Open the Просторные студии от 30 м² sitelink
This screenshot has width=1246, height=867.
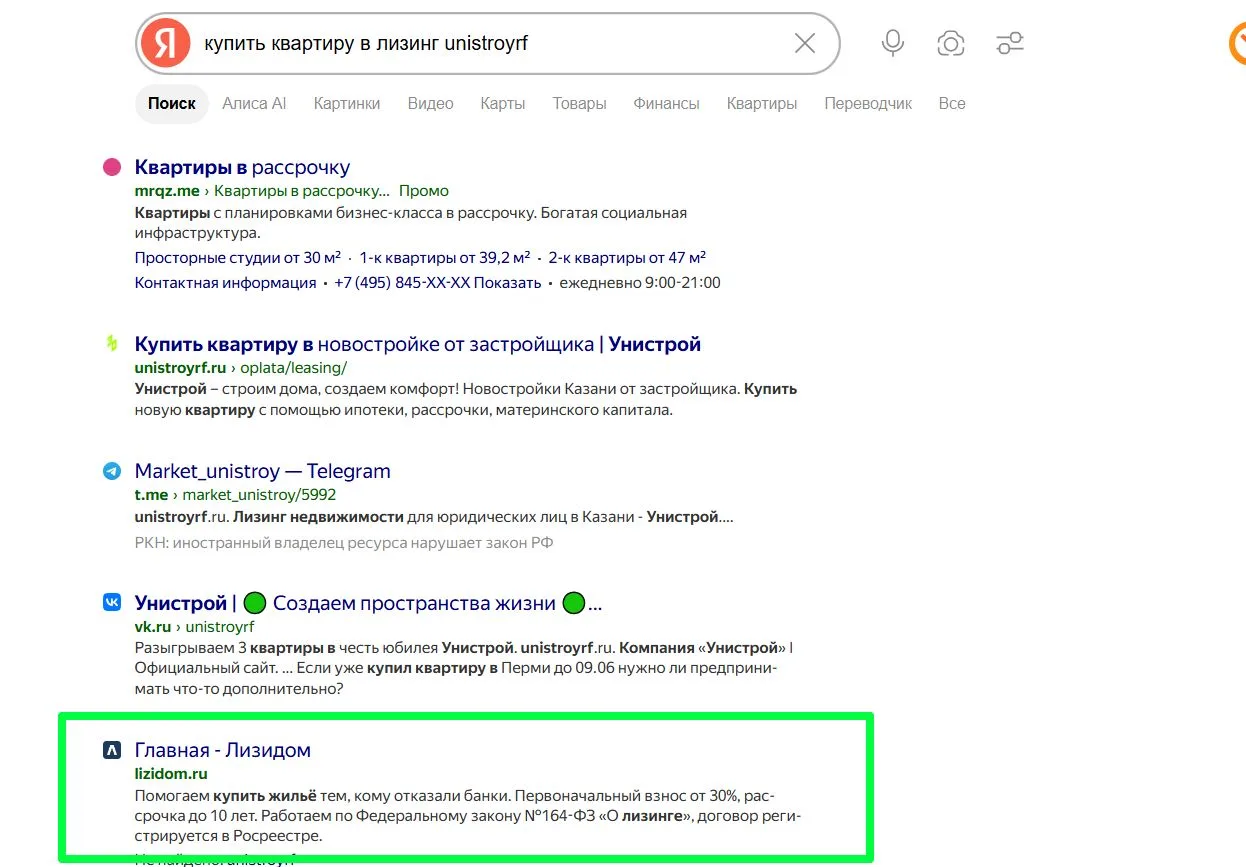pyautogui.click(x=238, y=257)
